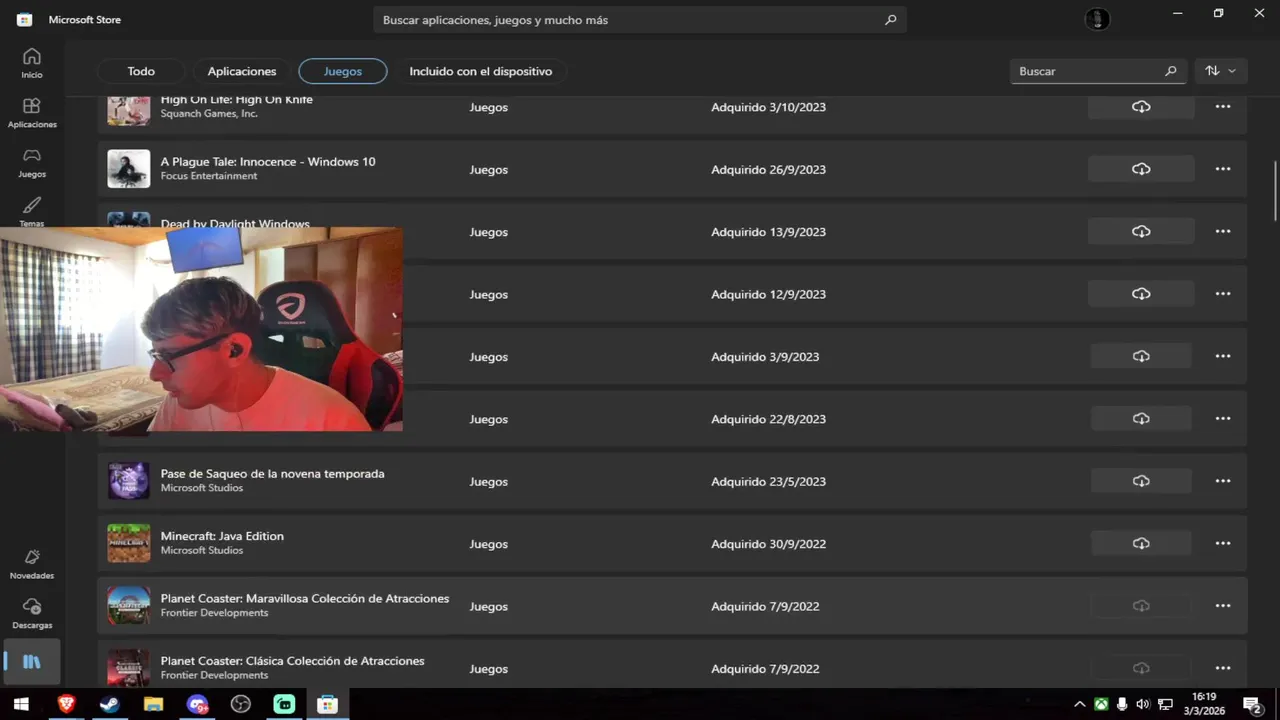Open Aplicaciones section in sidebar

point(32,113)
